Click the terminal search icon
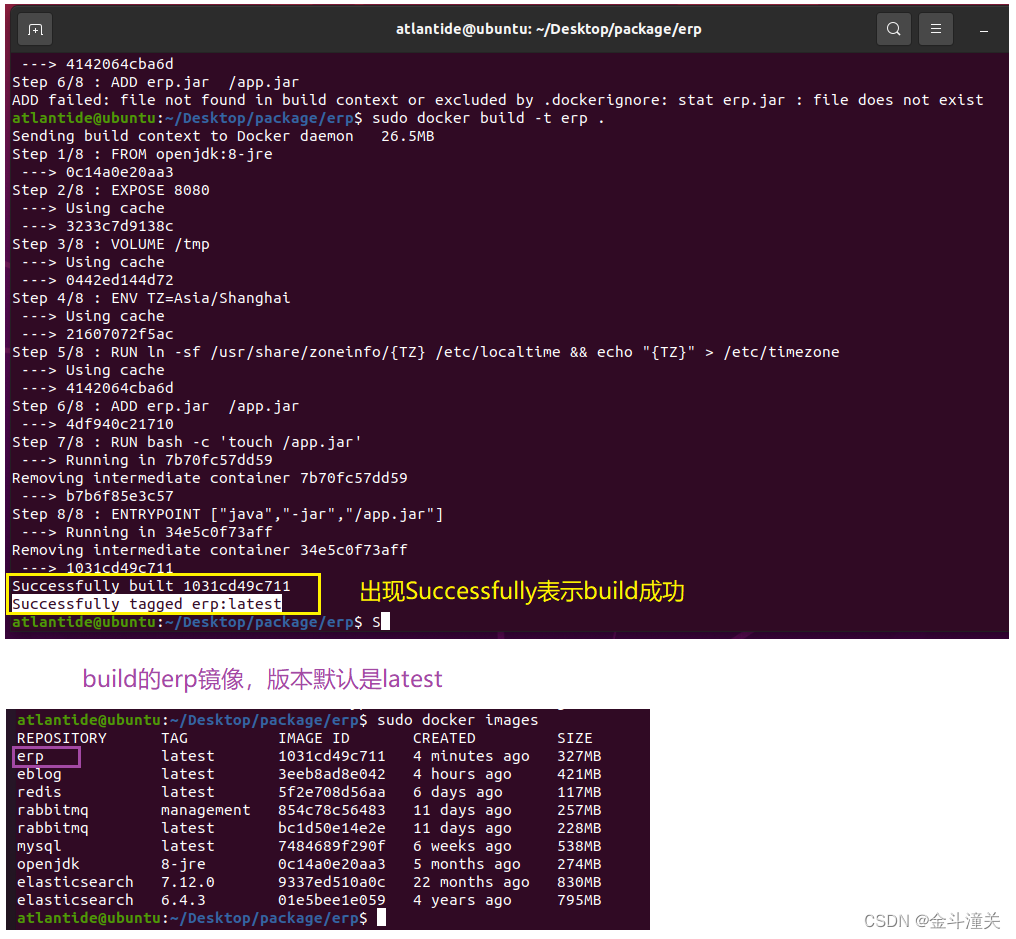Screen dimensions: 1016x939 pos(894,29)
